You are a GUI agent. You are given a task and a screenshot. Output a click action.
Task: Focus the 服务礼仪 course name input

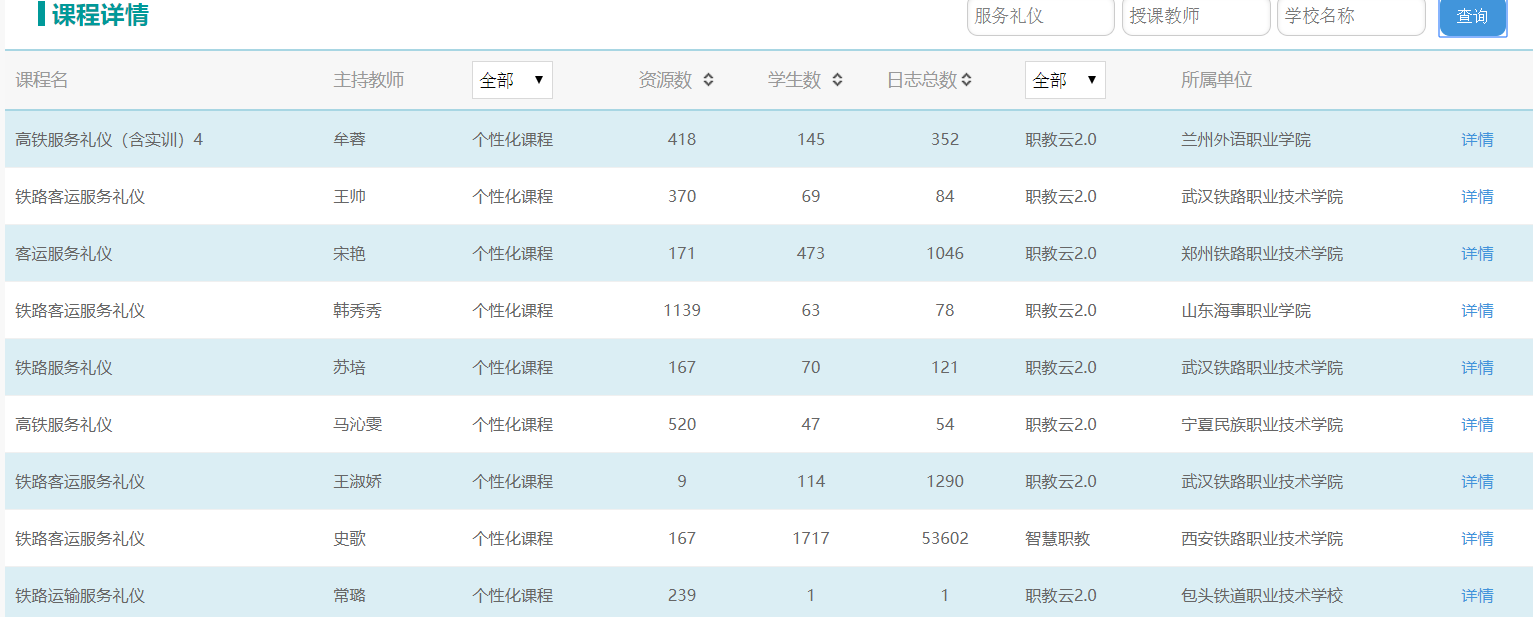1040,17
